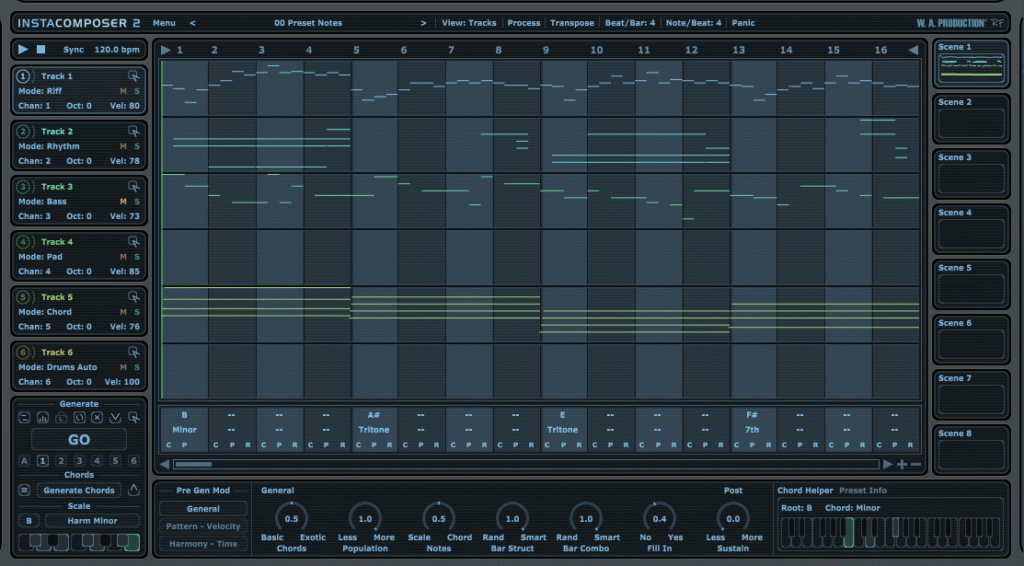Open the Harm Minor scale dropdown
This screenshot has height=566, width=1024.
point(92,521)
